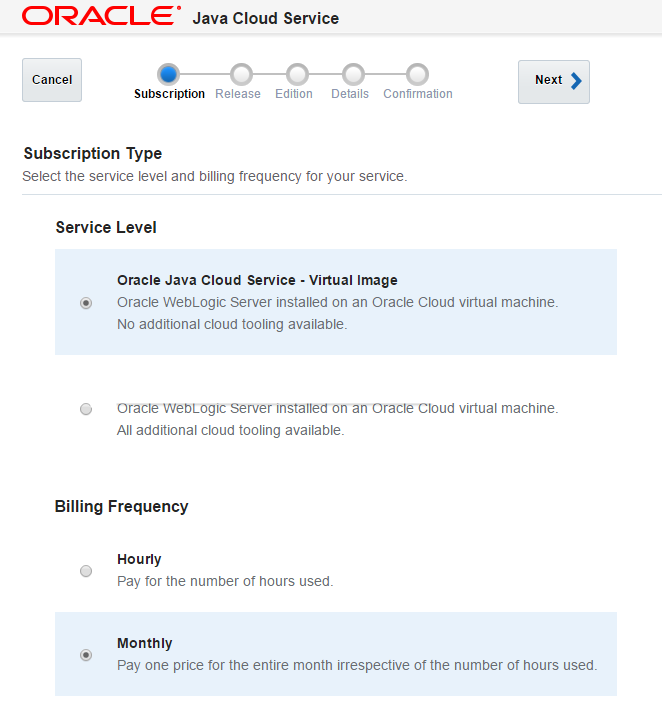The image size is (662, 713).
Task: Click the Next button
Action: click(554, 82)
